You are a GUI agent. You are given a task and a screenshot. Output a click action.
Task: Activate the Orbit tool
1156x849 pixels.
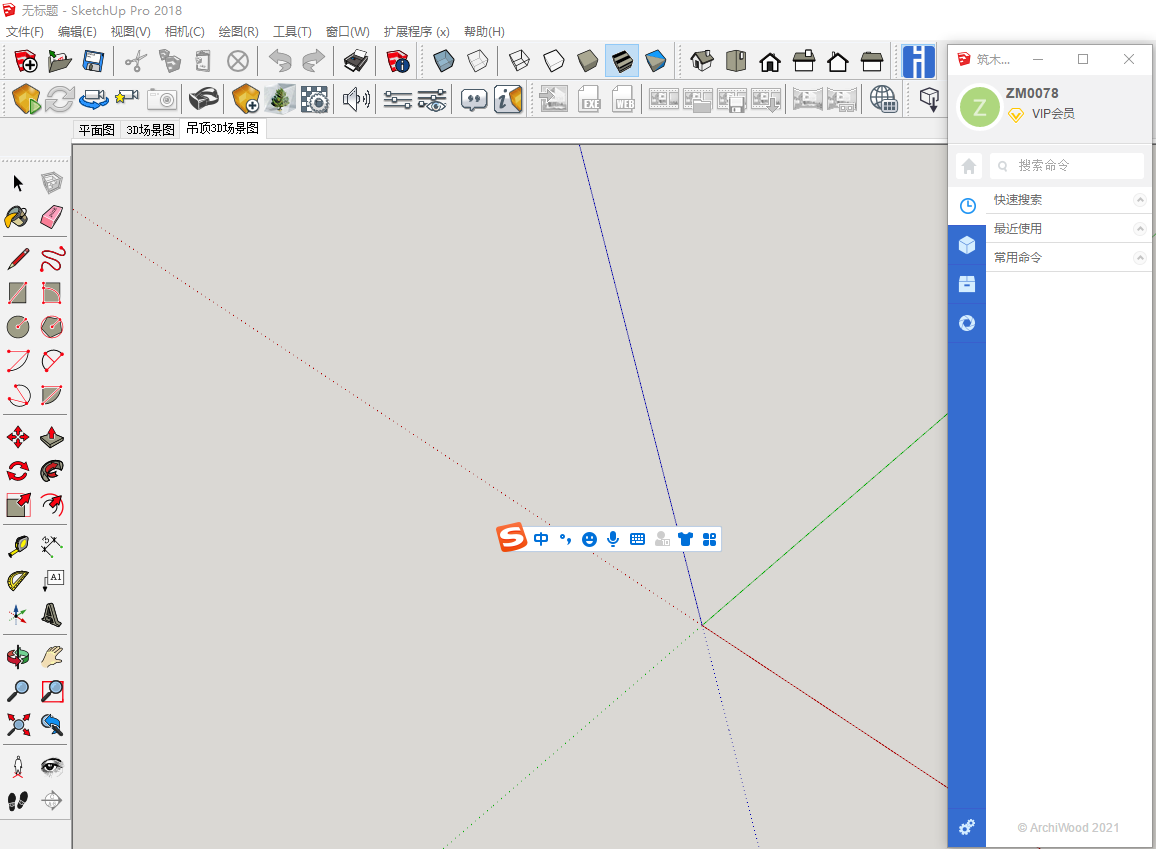tap(18, 656)
